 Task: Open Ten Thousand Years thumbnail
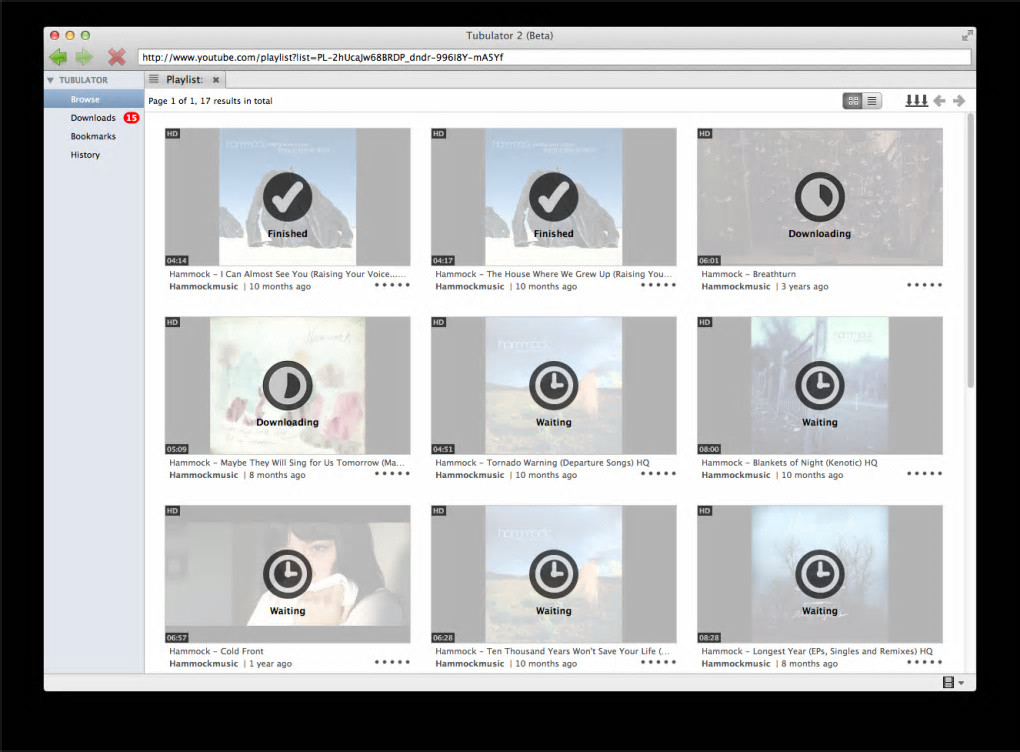[554, 574]
